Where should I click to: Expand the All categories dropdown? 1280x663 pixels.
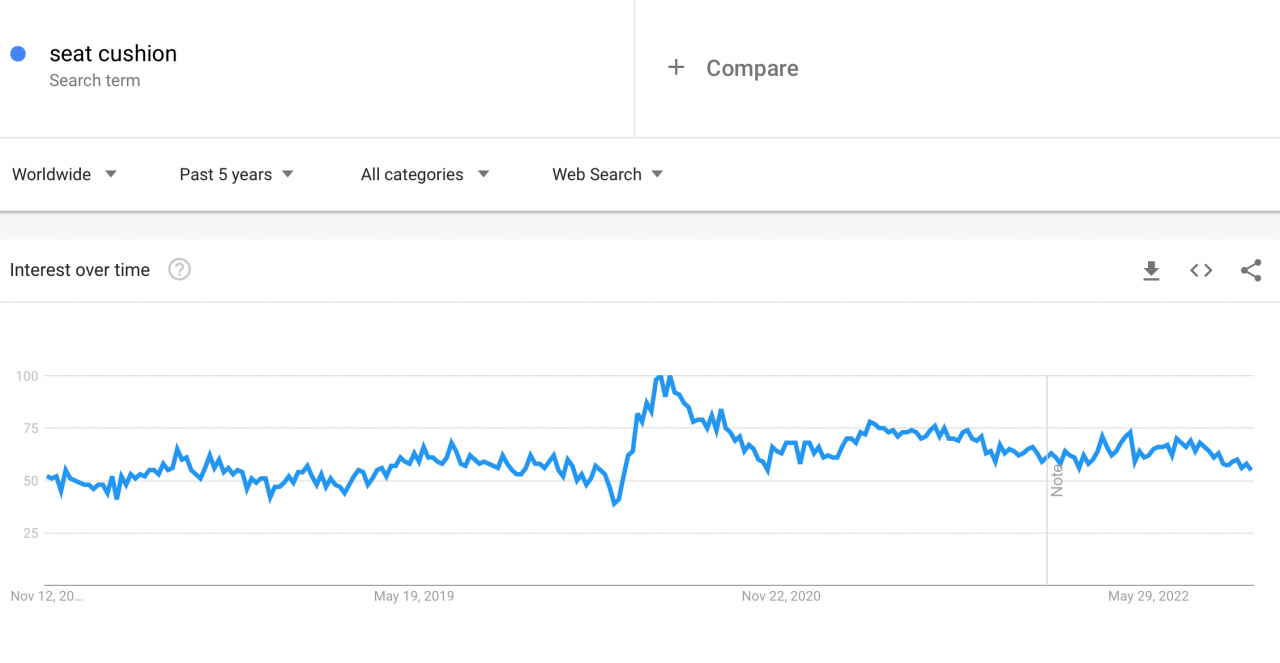coord(423,174)
